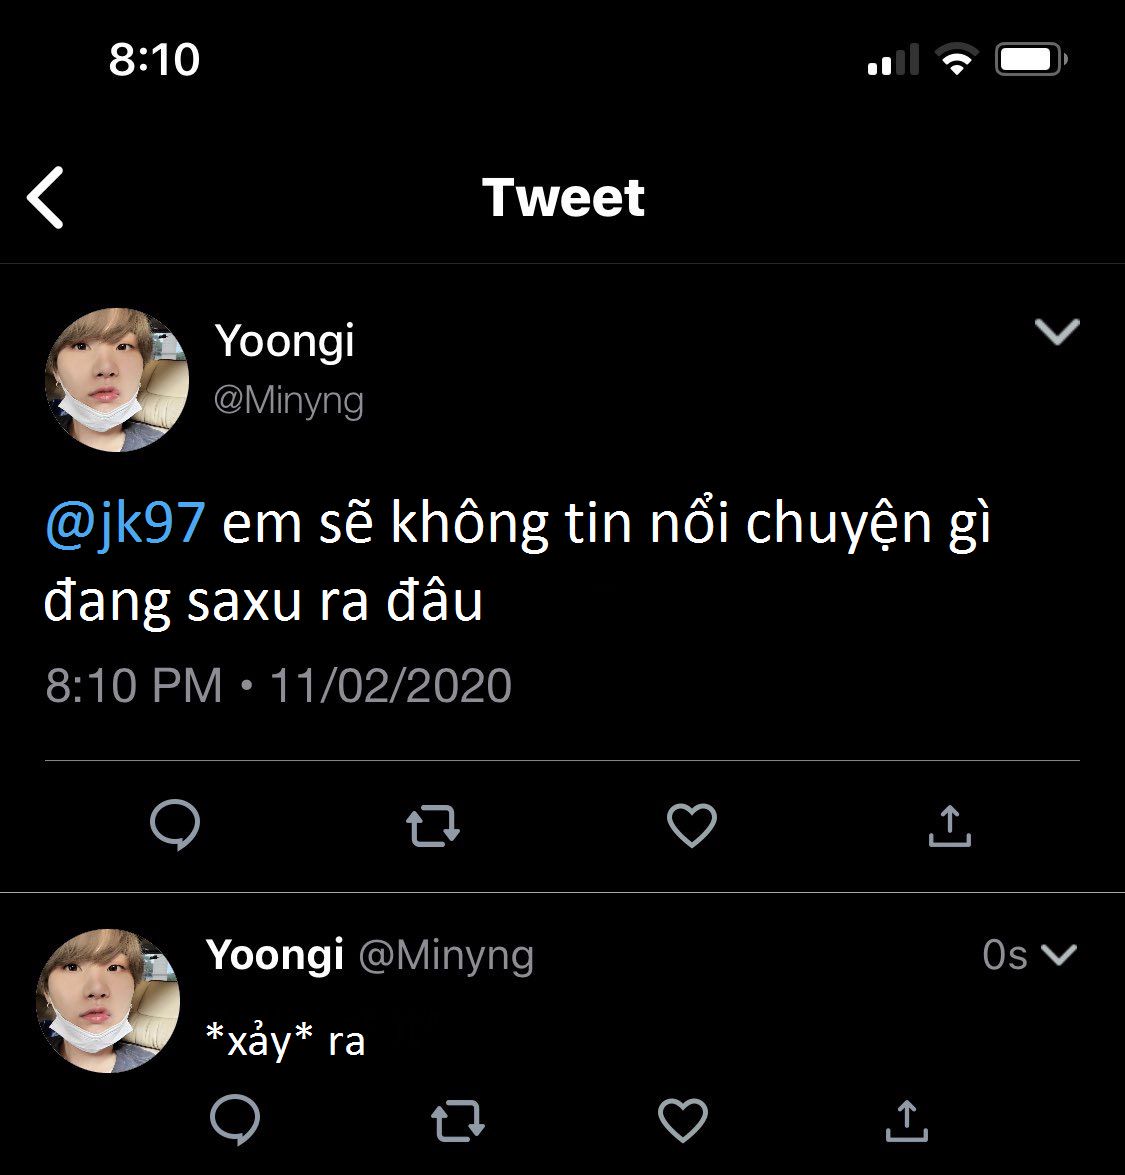Tap the bold Yoongi name in reply
The width and height of the screenshot is (1125, 1175).
pyautogui.click(x=275, y=954)
